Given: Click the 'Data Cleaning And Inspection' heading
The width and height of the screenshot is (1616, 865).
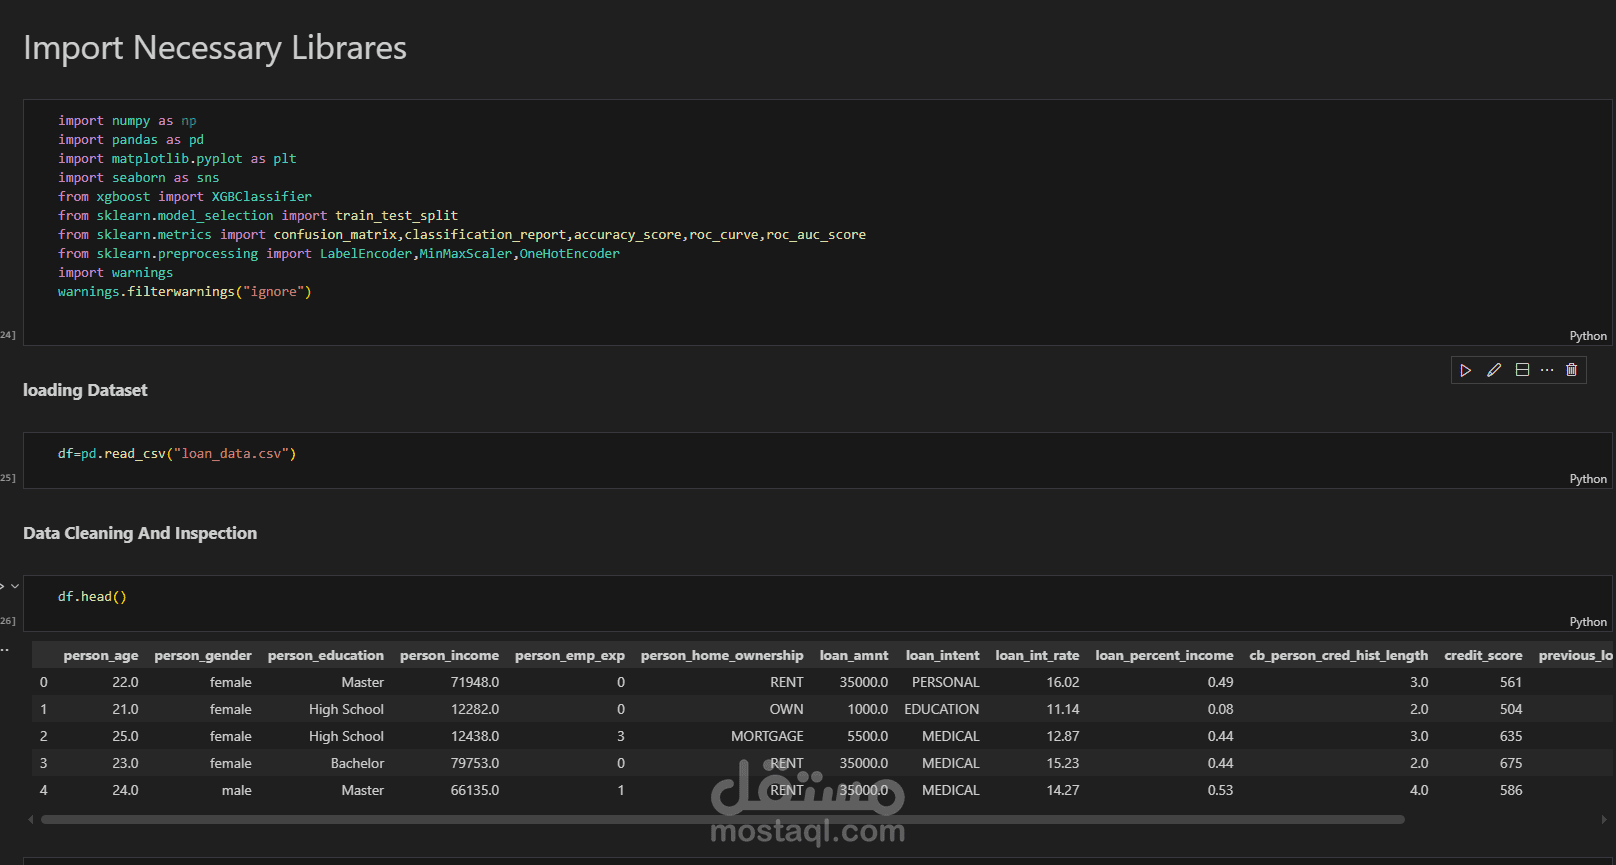Looking at the screenshot, I should pos(140,533).
